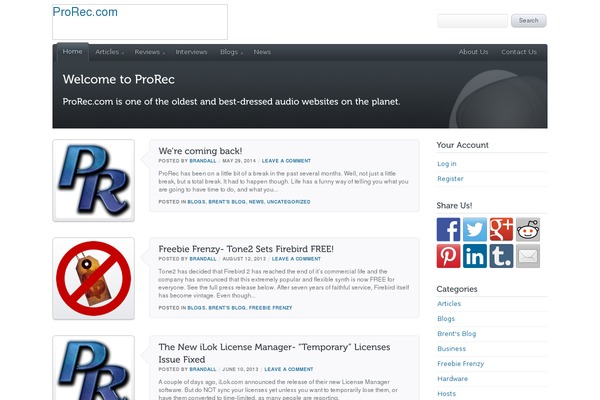The width and height of the screenshot is (600, 400).
Task: Share the site on Twitter
Action: coord(474,229)
